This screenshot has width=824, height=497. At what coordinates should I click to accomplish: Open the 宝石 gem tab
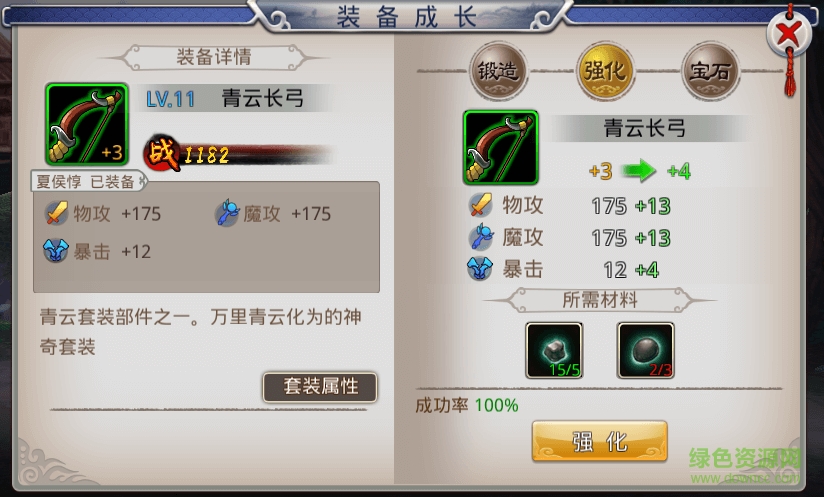click(x=710, y=71)
